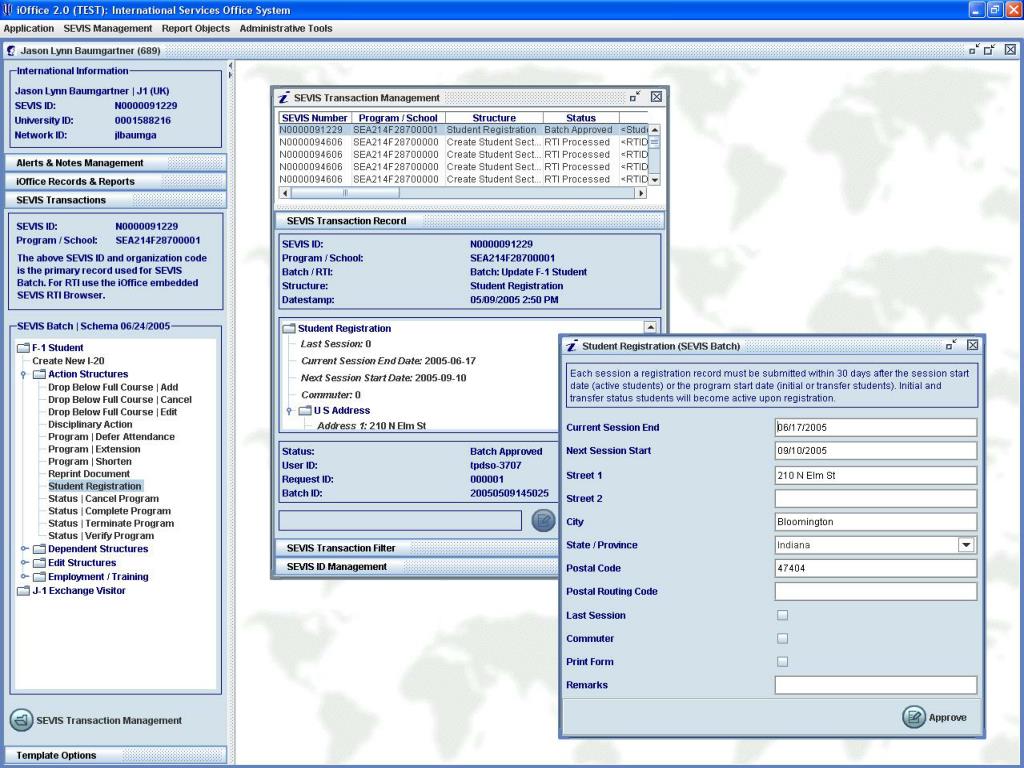The width and height of the screenshot is (1024, 768).
Task: Click the horizontal scrollbar thumb in the transactions table
Action: click(x=345, y=193)
